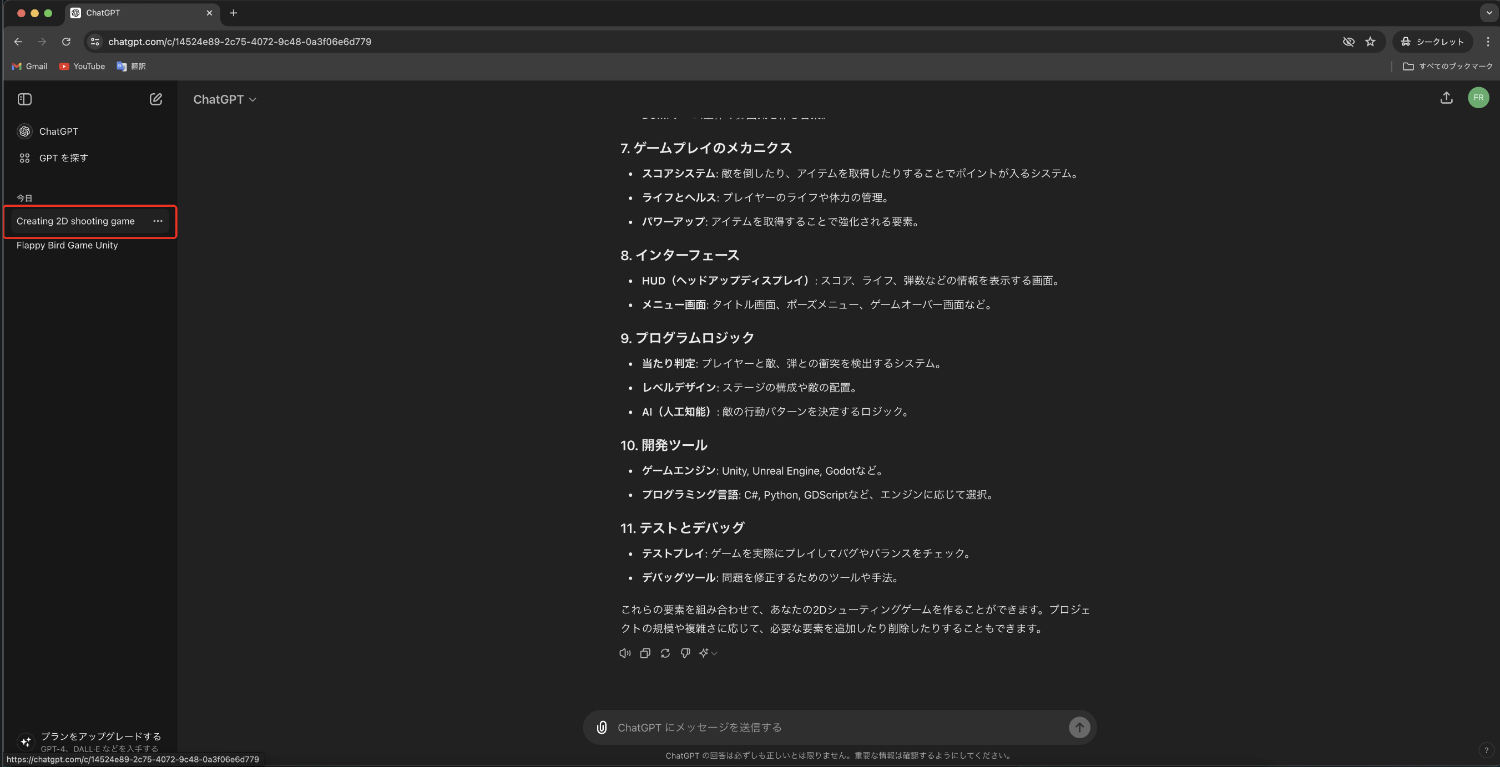The image size is (1500, 767).
Task: Open the Gmail bookmark
Action: [30, 66]
